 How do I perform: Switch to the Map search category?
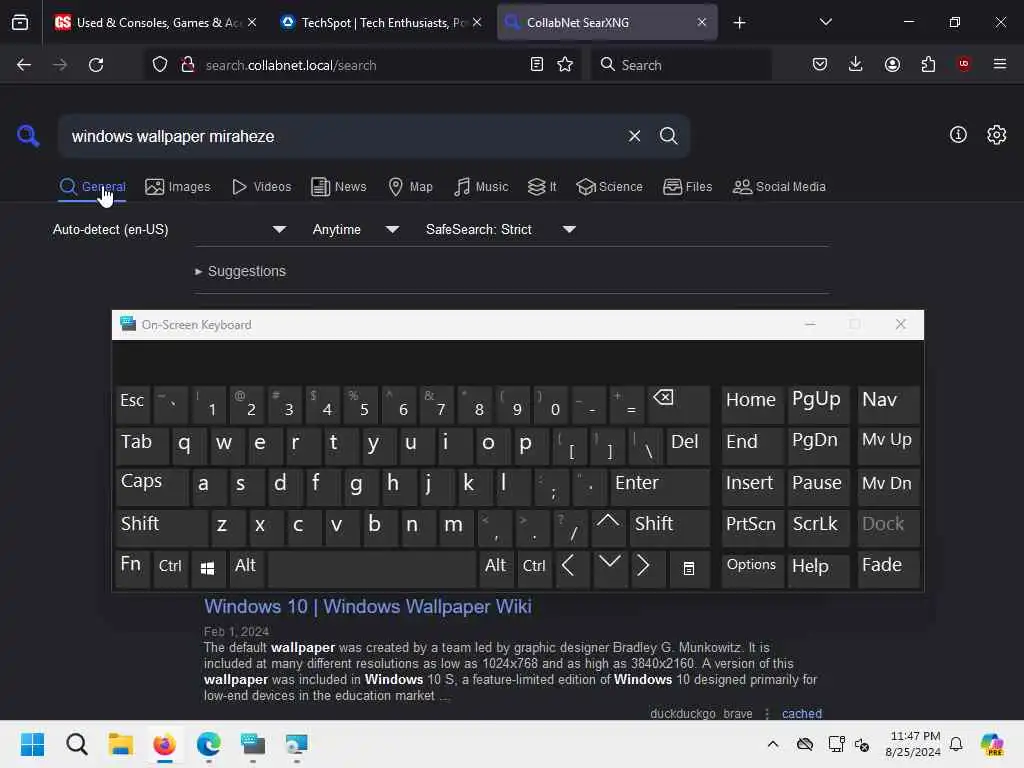410,187
